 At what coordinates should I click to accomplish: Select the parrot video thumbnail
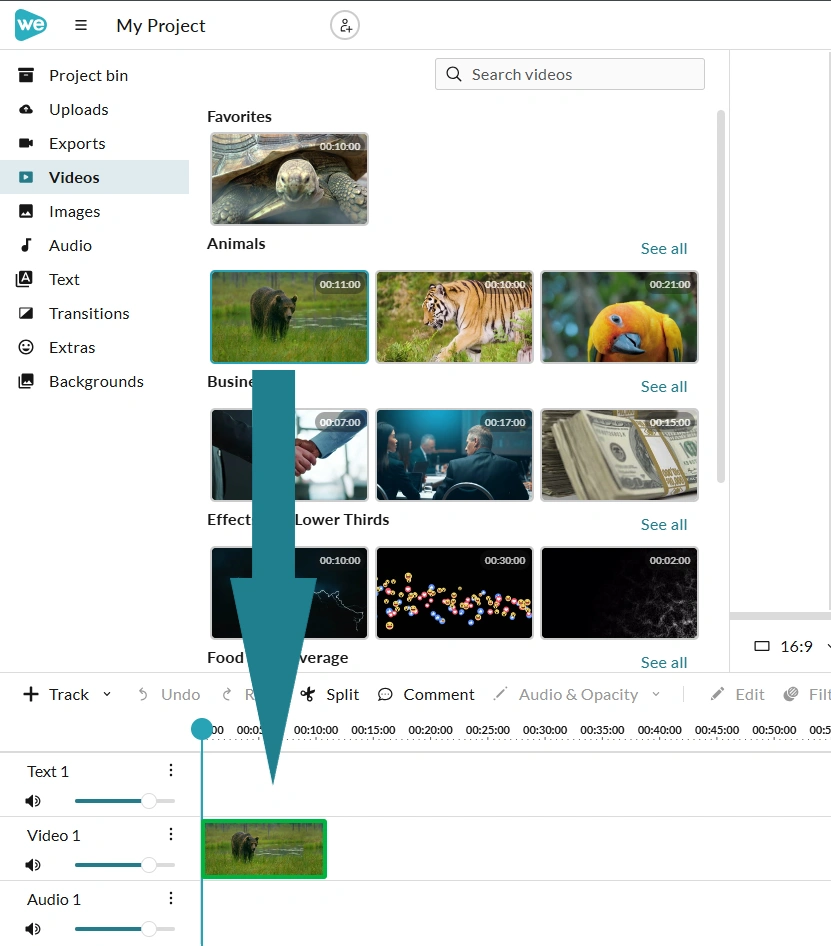pyautogui.click(x=619, y=317)
